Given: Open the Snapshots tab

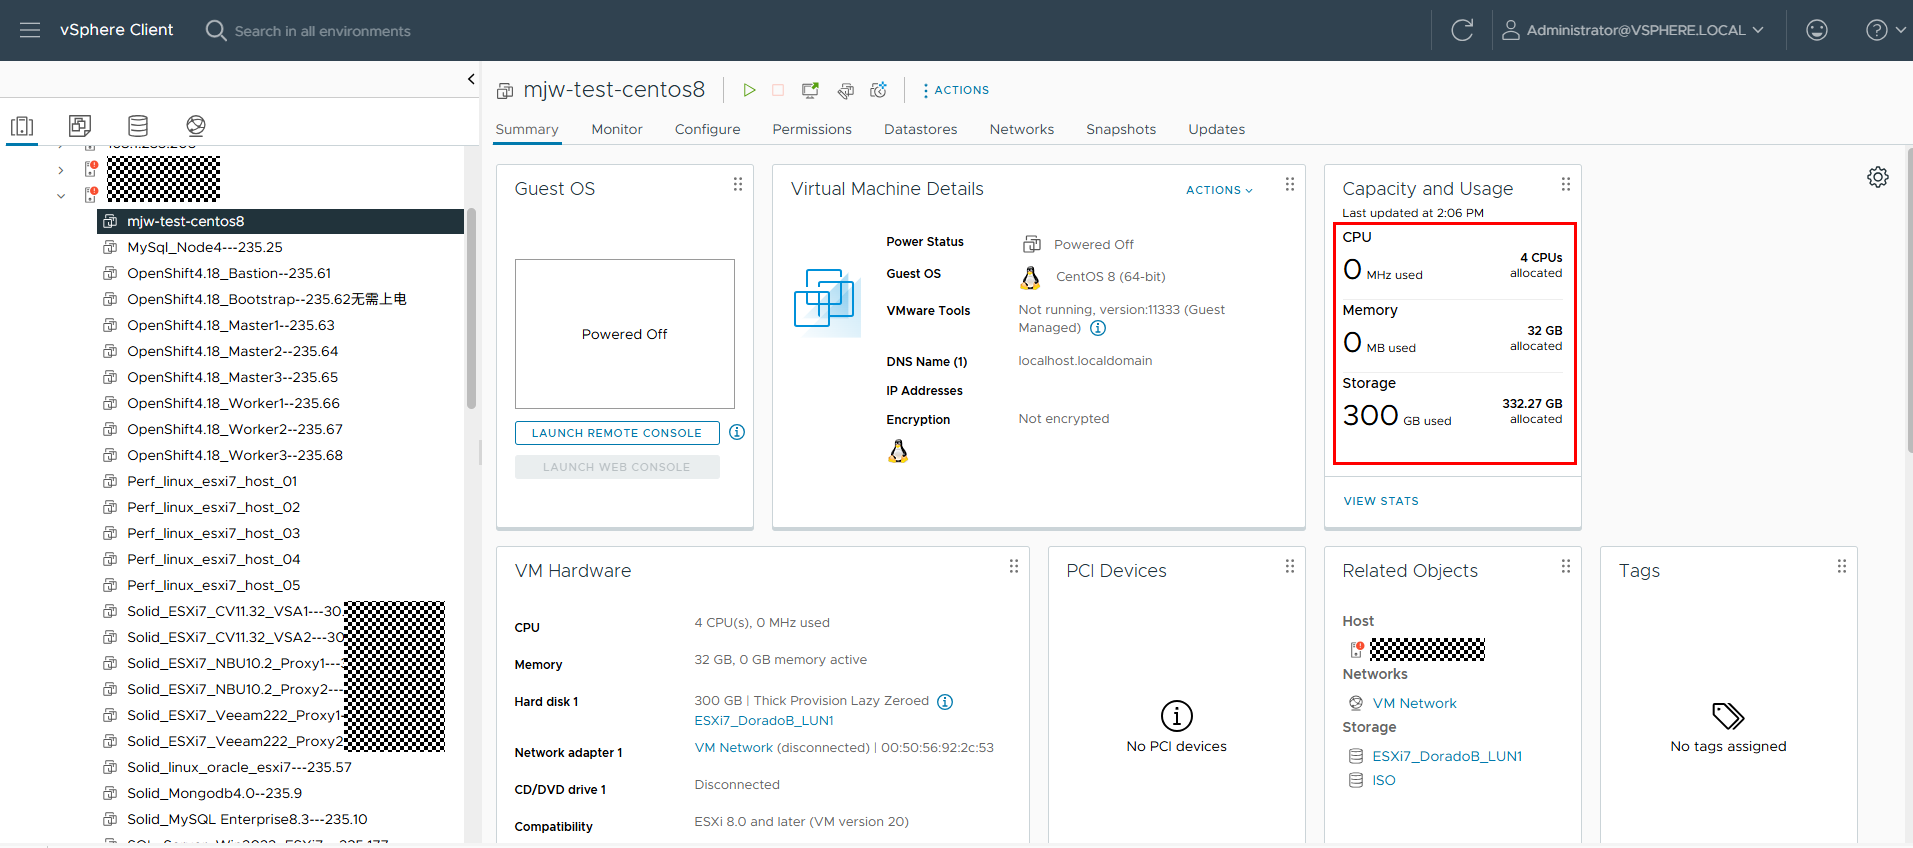Looking at the screenshot, I should 1121,129.
